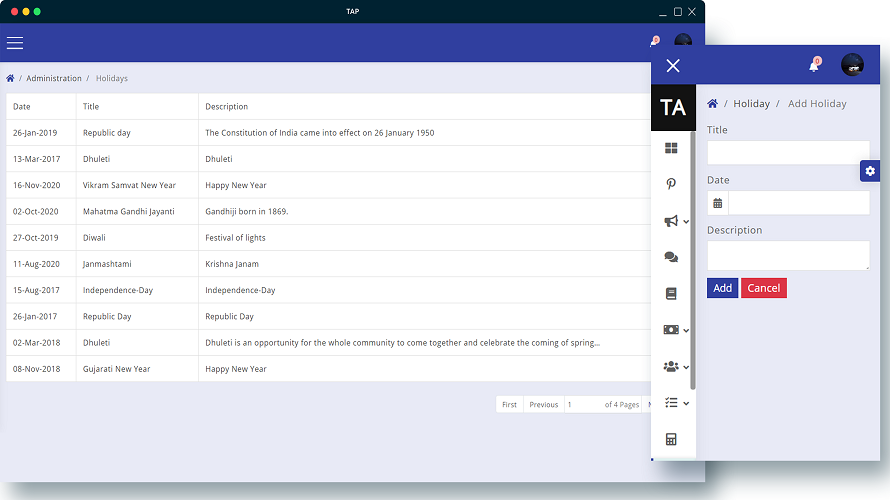
Task: Focus the Title input field
Action: tap(788, 153)
